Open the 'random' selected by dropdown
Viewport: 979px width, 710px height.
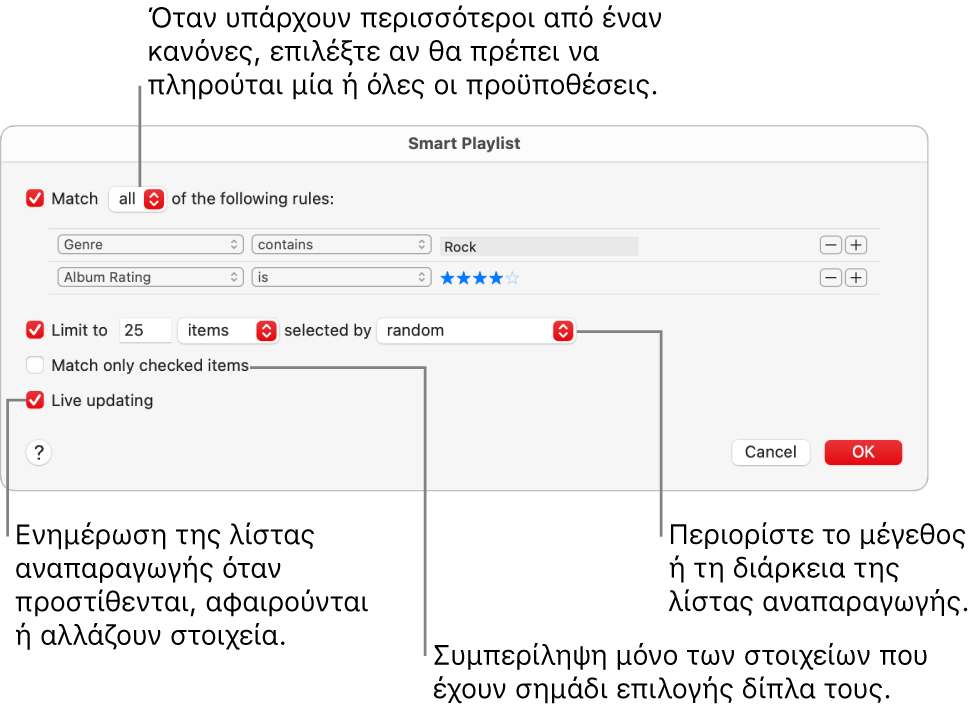[x=475, y=330]
